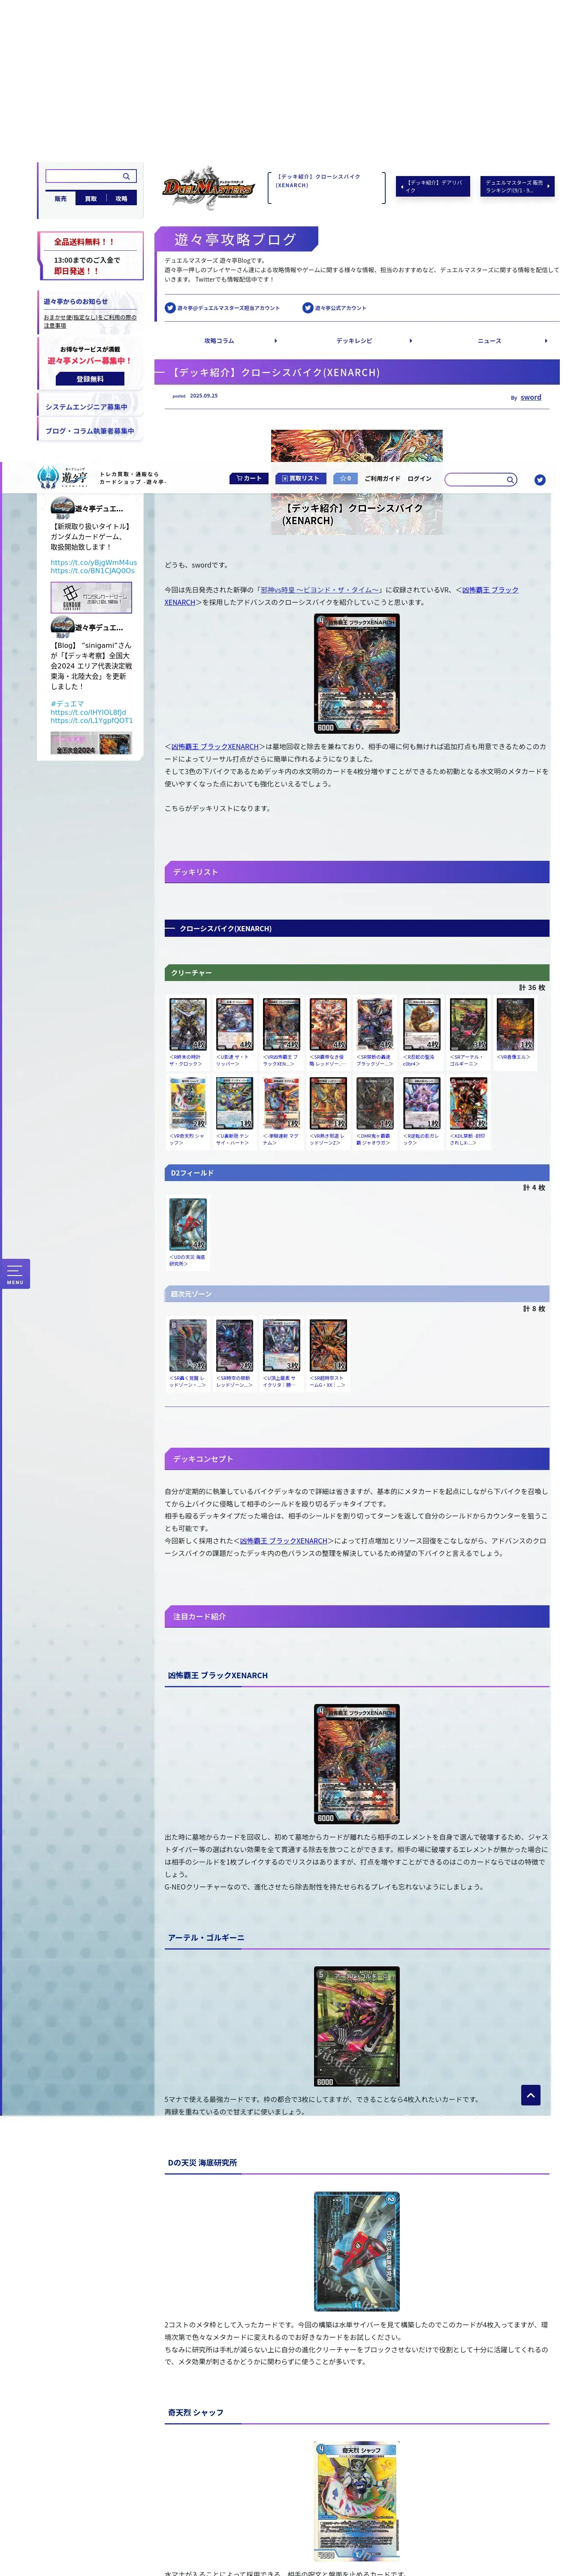This screenshot has width=586, height=2576.
Task: Click the 全国大会2024 tweet image
Action: pyautogui.click(x=91, y=743)
